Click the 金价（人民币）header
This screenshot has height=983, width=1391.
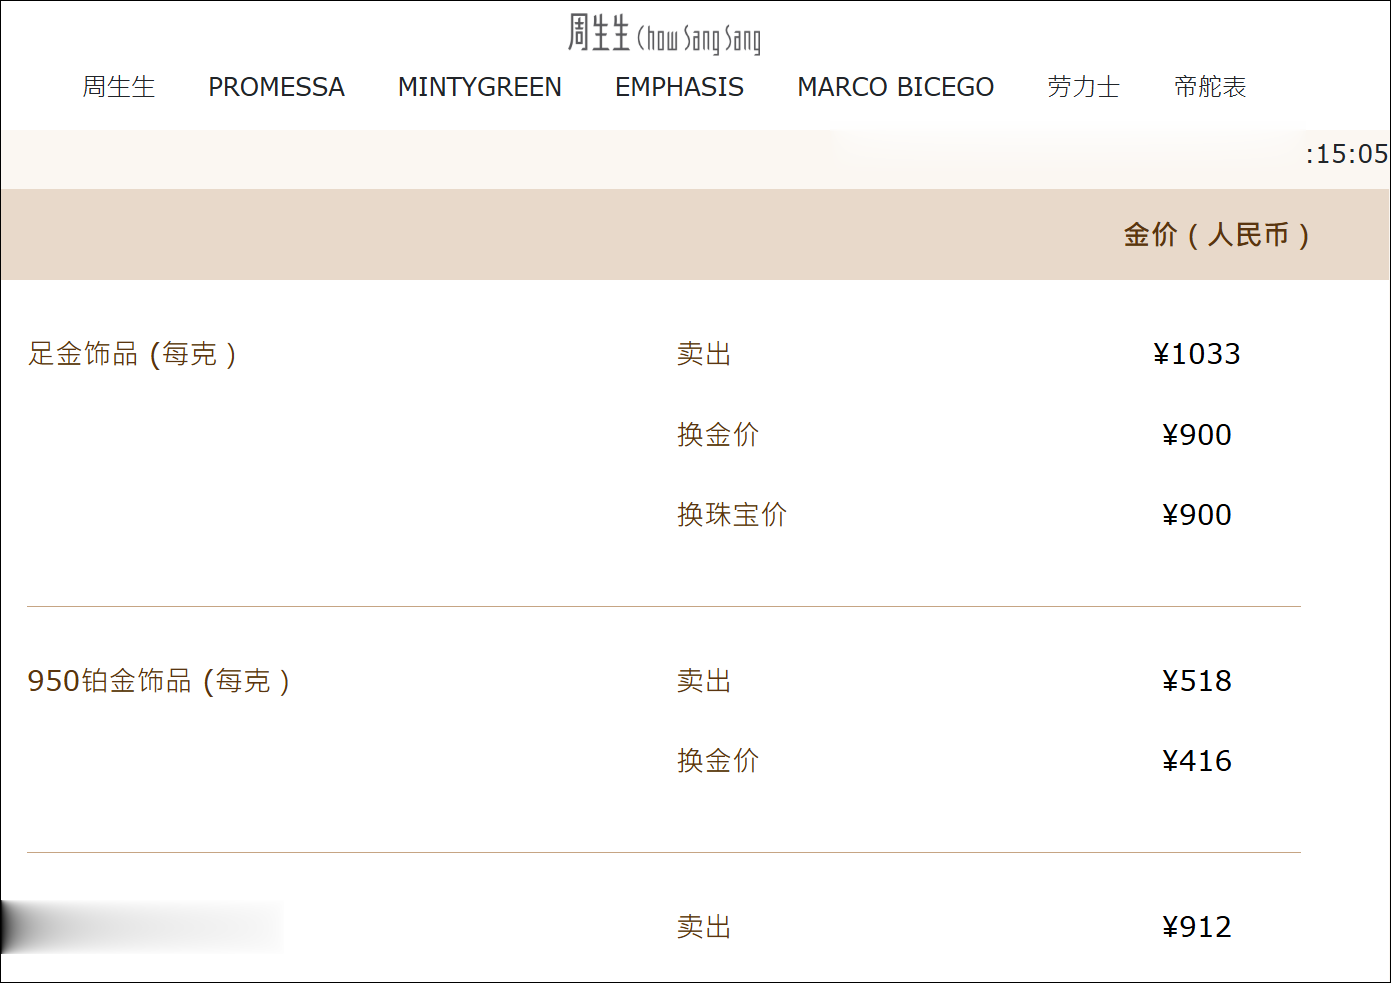coord(1216,235)
